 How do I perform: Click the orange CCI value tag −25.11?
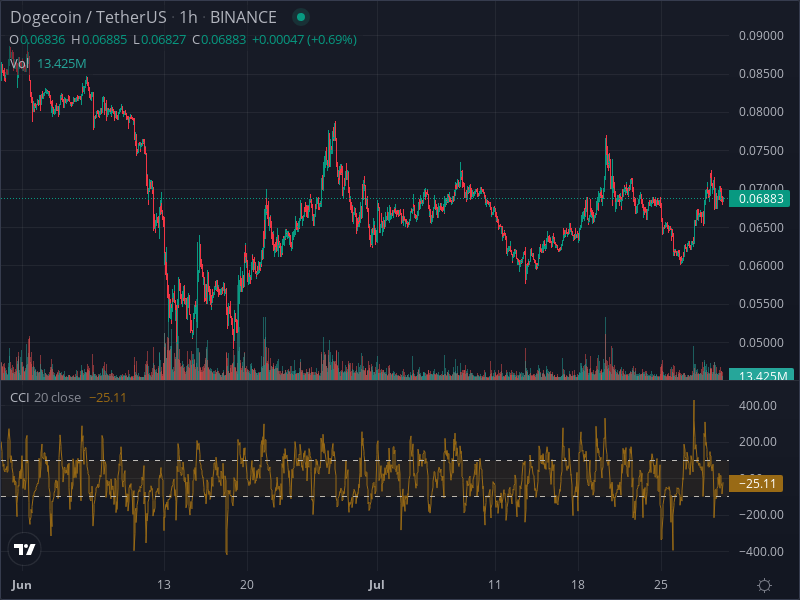tap(756, 483)
